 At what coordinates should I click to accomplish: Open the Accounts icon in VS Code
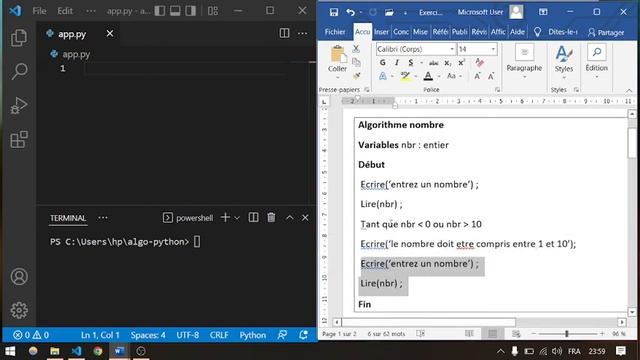[x=19, y=277]
